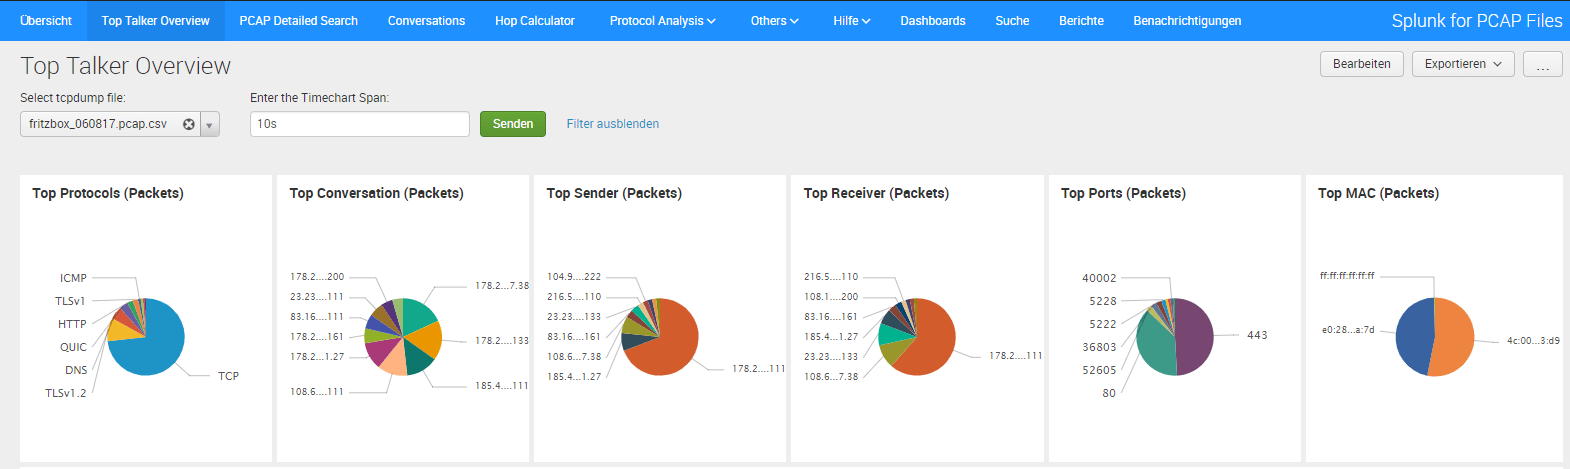Image resolution: width=1570 pixels, height=469 pixels.
Task: Click the purple 443 slice in Top Ports
Action: click(1194, 335)
